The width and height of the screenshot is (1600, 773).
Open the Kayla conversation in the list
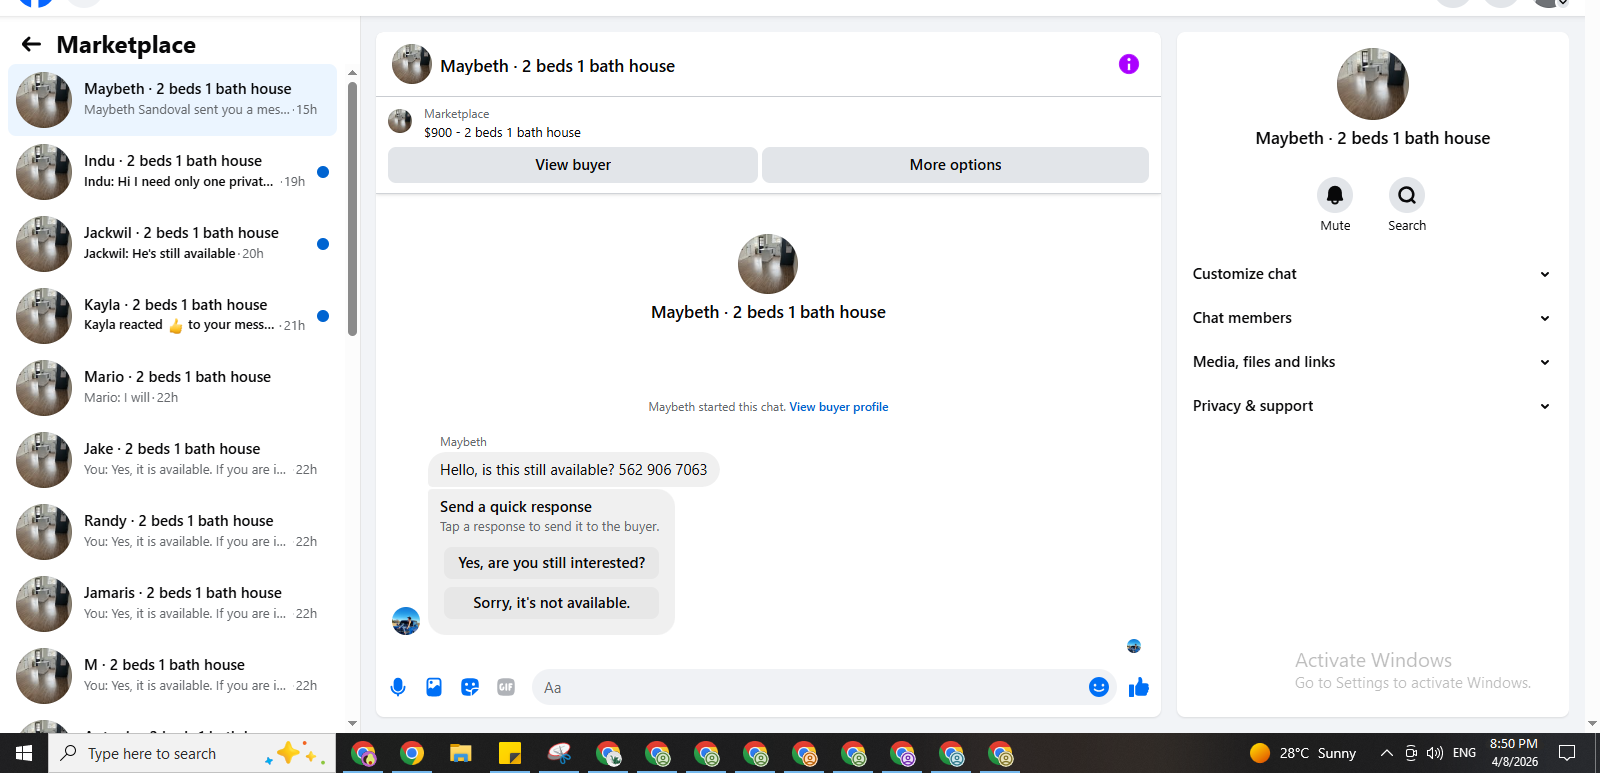(172, 316)
